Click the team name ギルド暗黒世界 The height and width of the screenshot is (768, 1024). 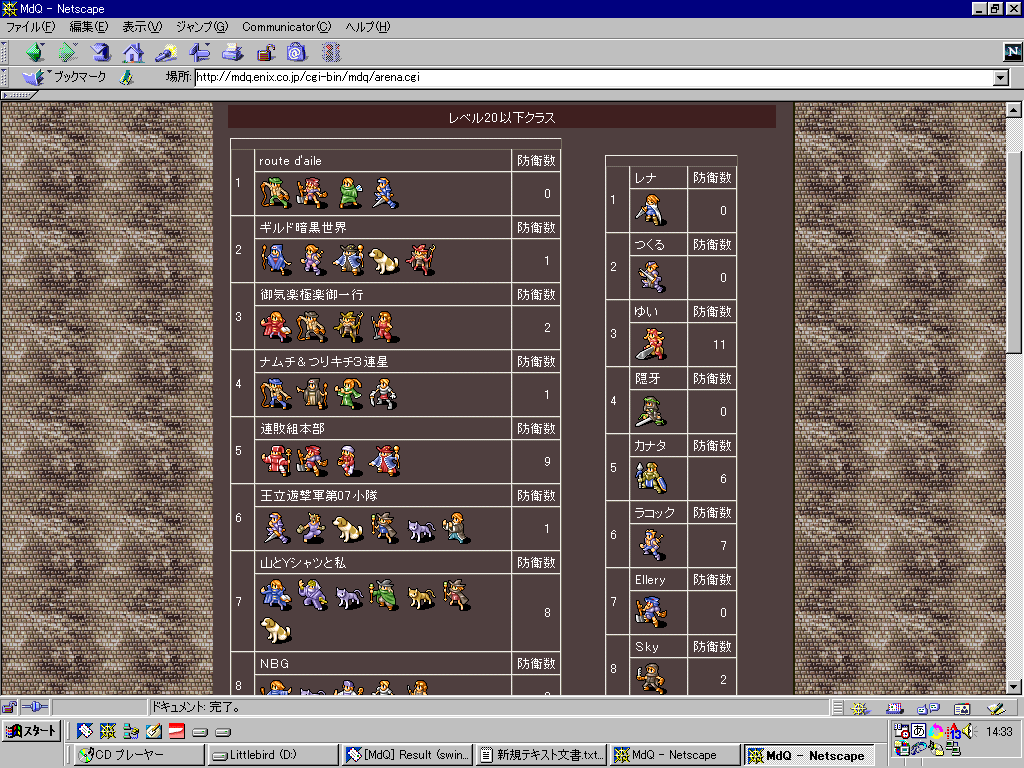point(303,228)
